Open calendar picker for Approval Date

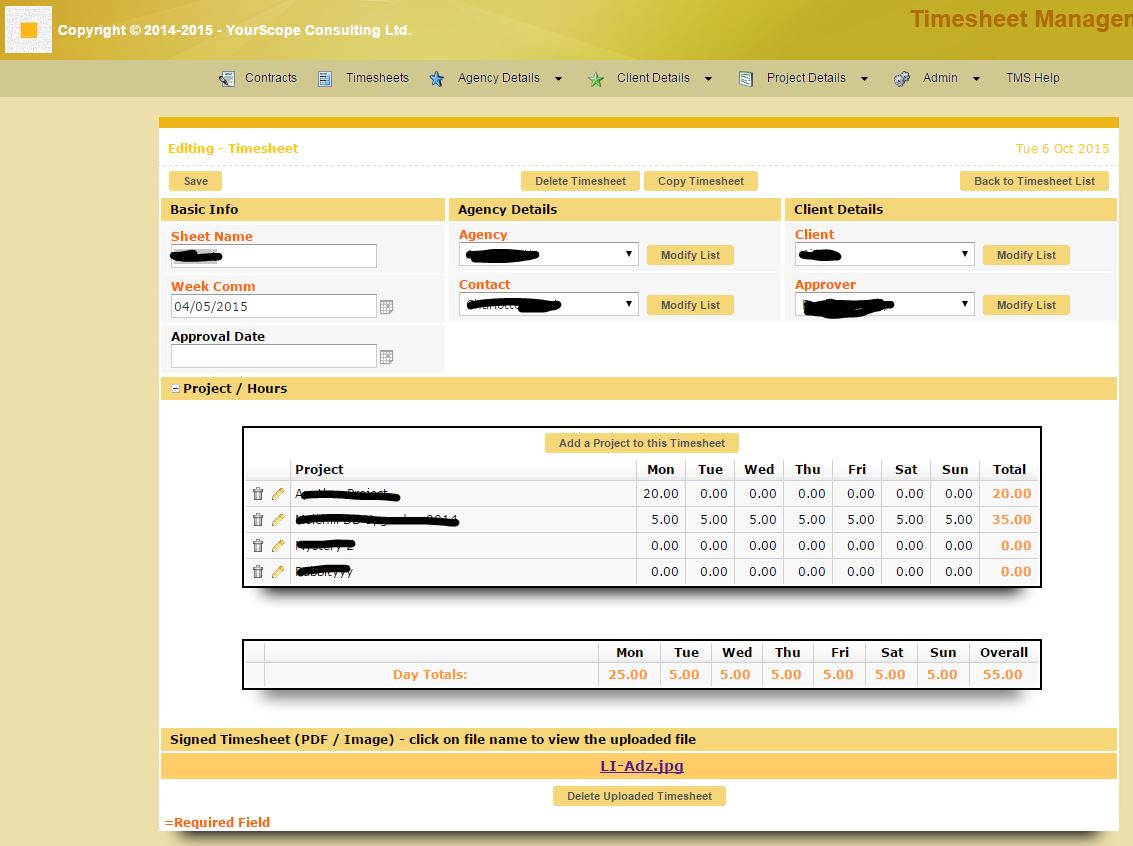click(x=387, y=357)
